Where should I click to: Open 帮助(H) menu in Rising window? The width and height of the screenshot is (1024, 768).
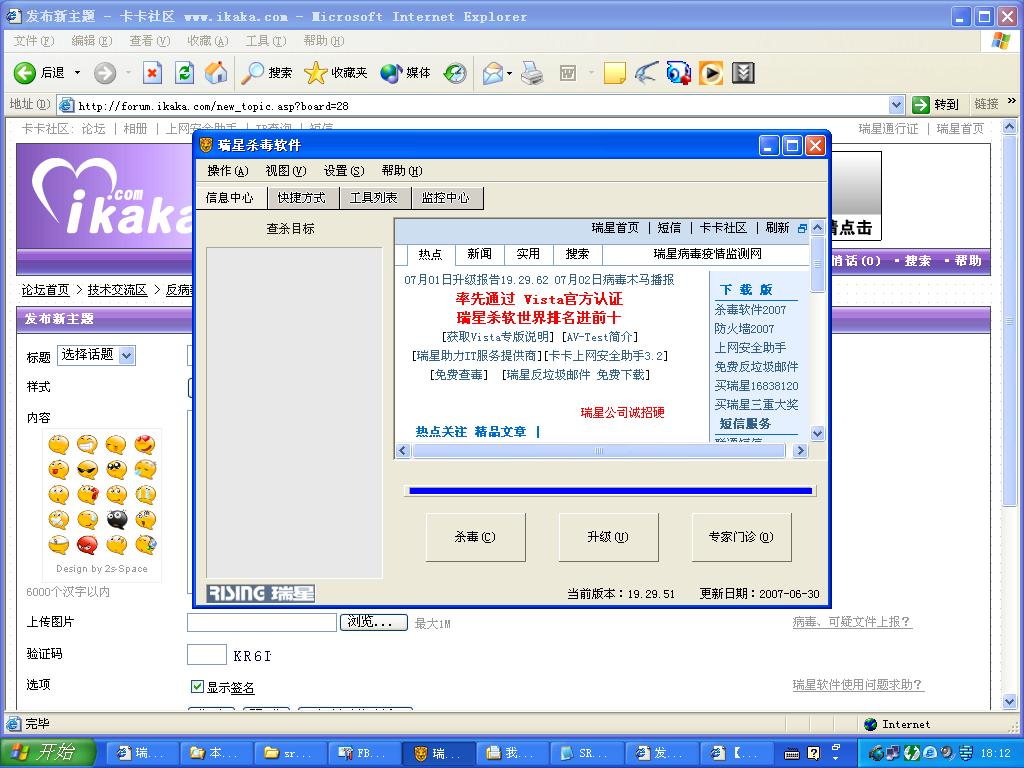(402, 170)
